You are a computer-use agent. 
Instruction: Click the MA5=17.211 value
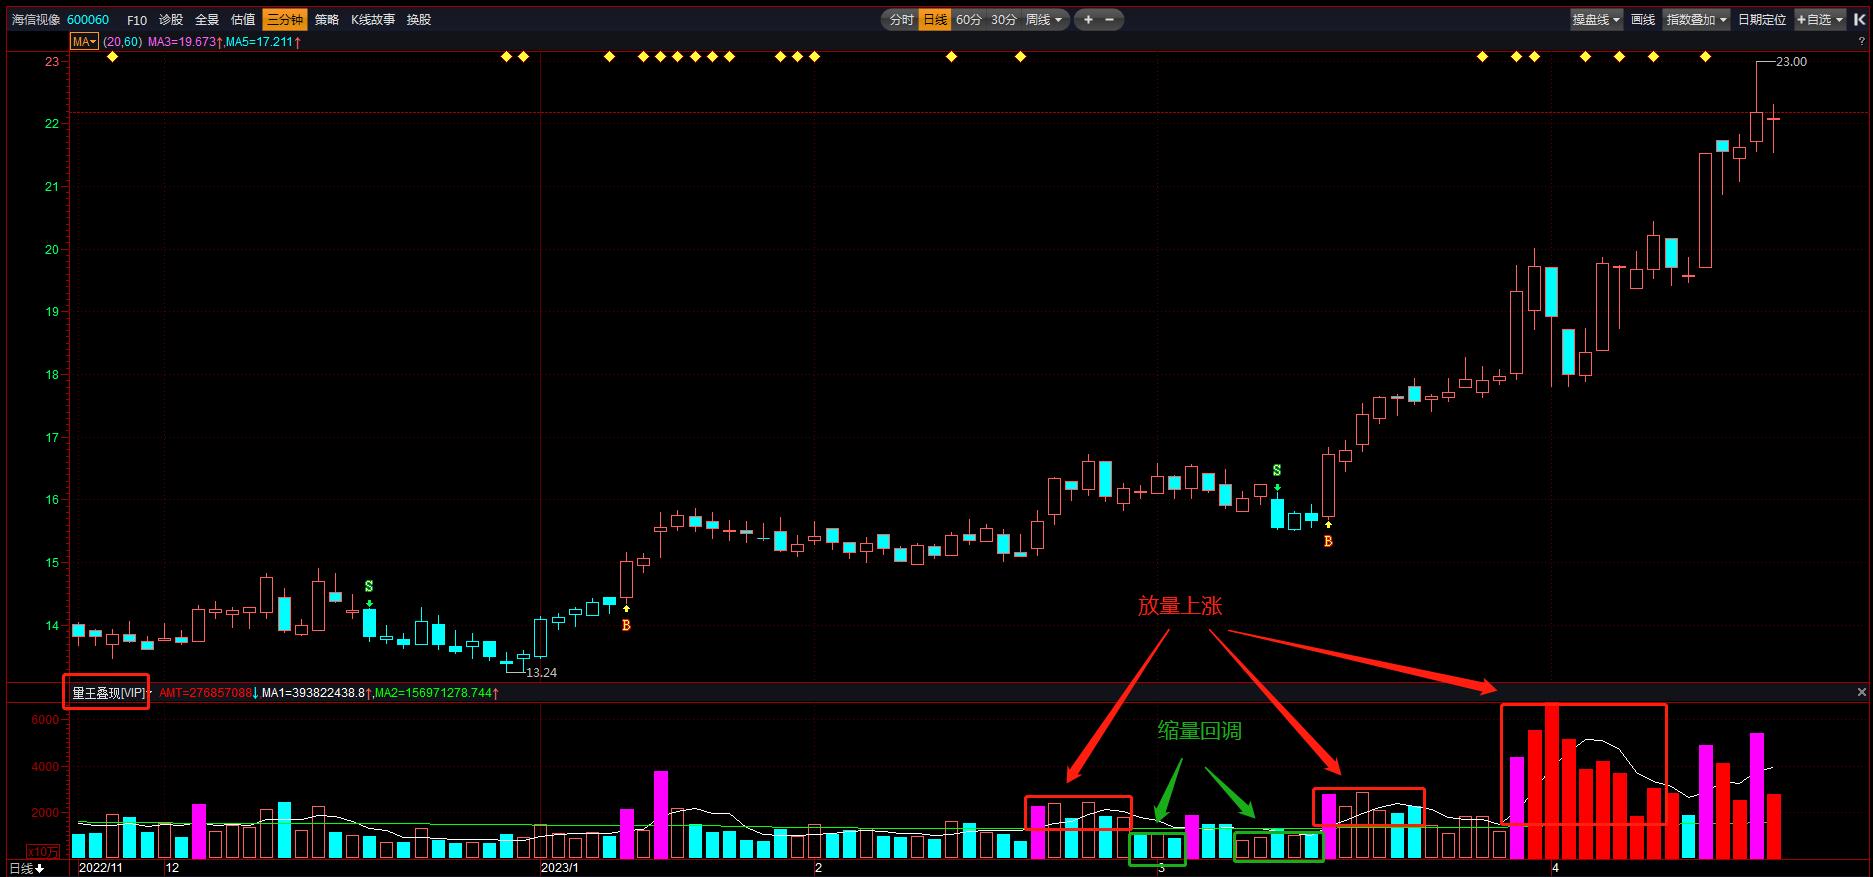[260, 42]
